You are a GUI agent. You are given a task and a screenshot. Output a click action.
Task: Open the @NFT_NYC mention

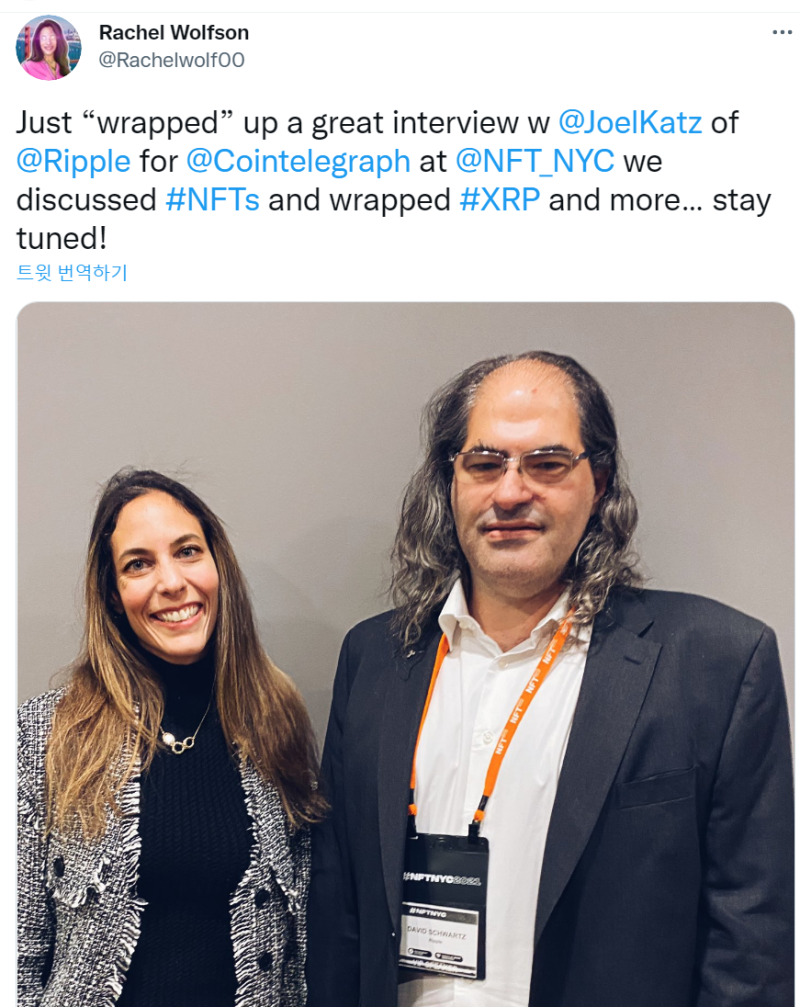[x=535, y=161]
